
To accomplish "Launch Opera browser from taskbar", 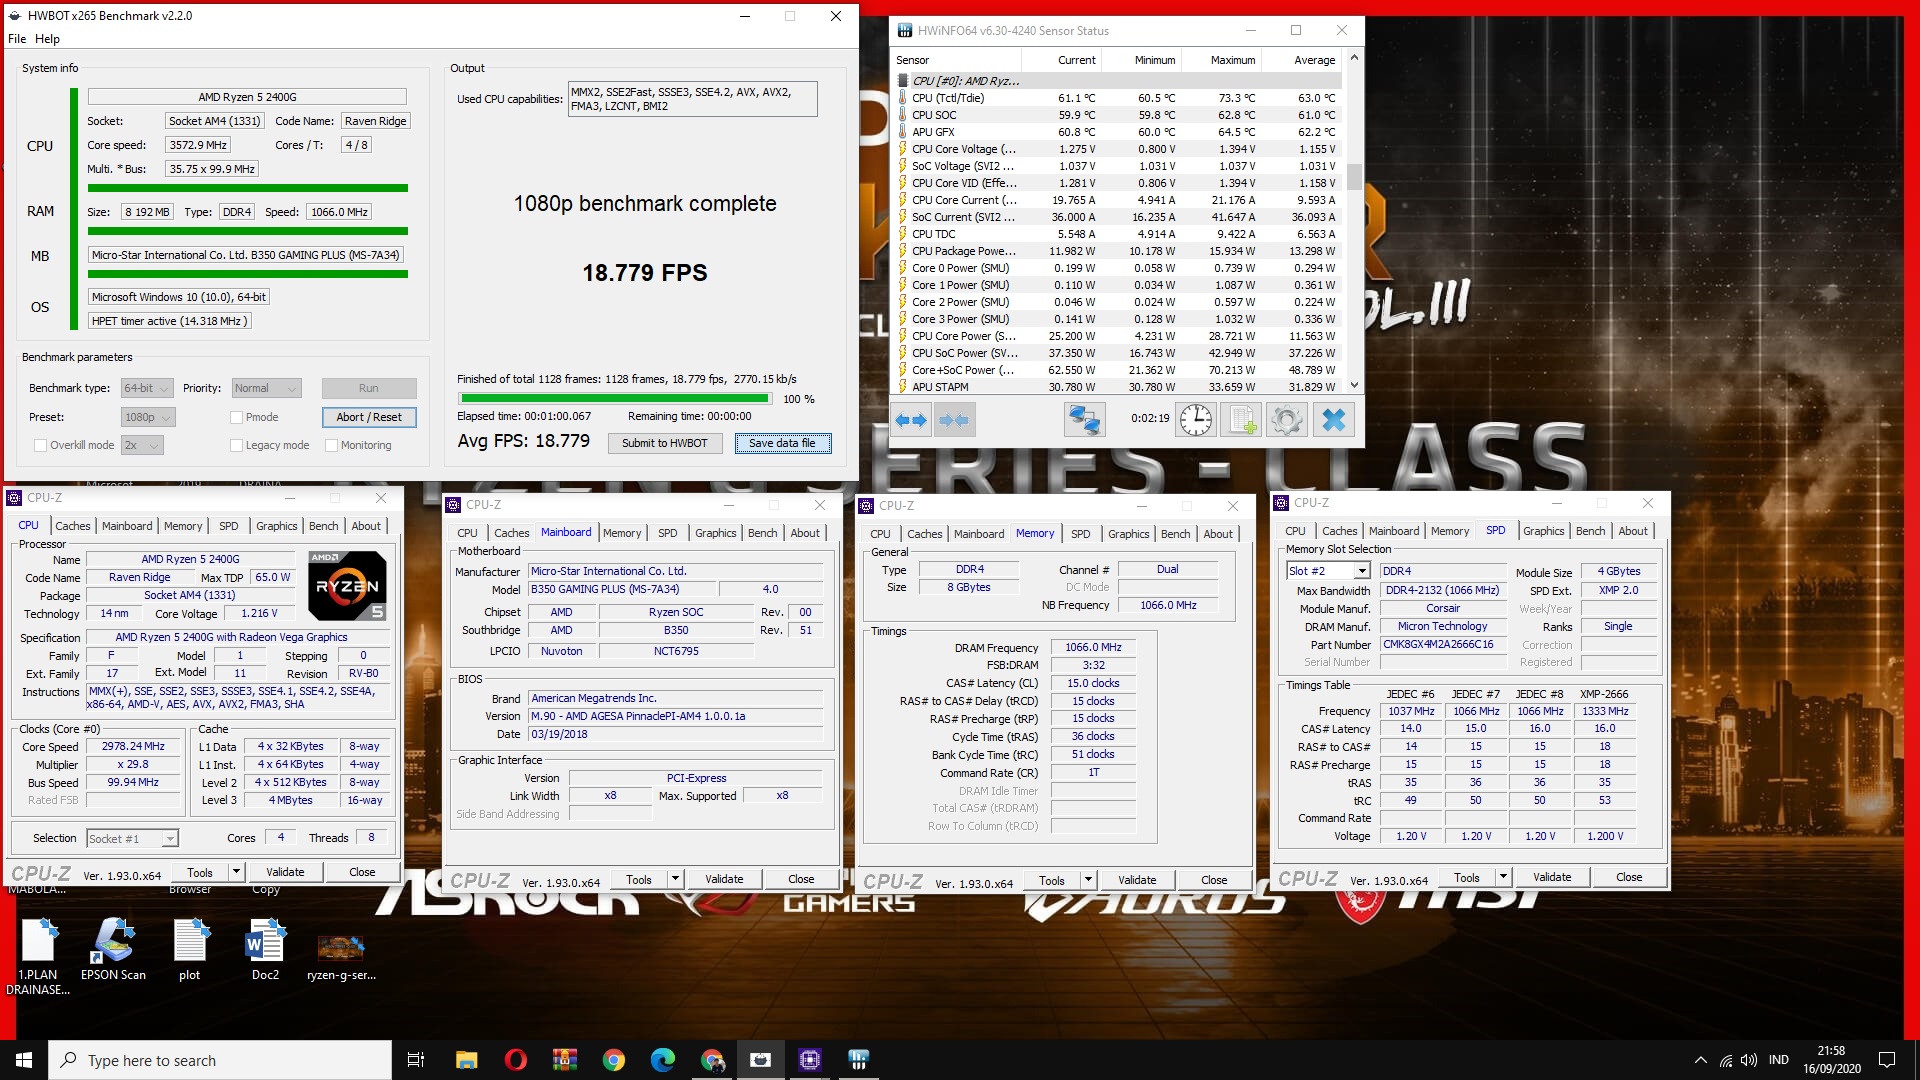I will point(515,1060).
